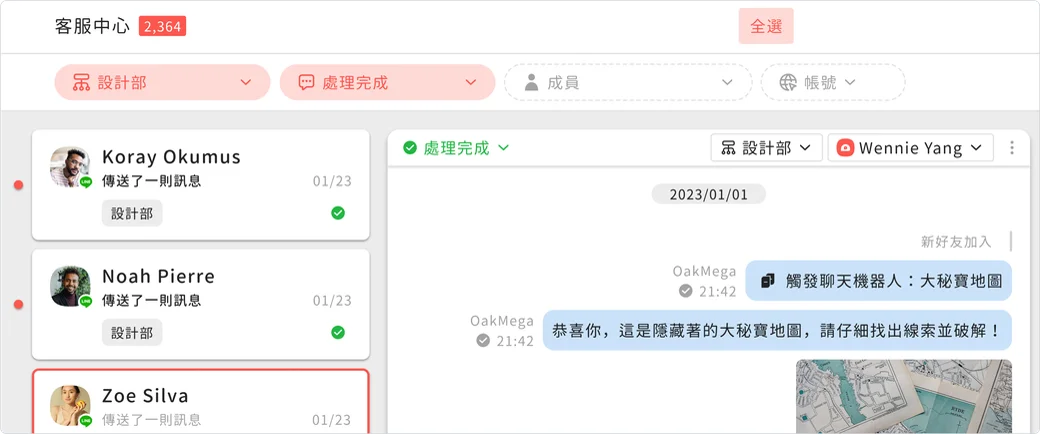
Task: Click the 恭喜你 treasure map message bubble
Action: pos(777,330)
